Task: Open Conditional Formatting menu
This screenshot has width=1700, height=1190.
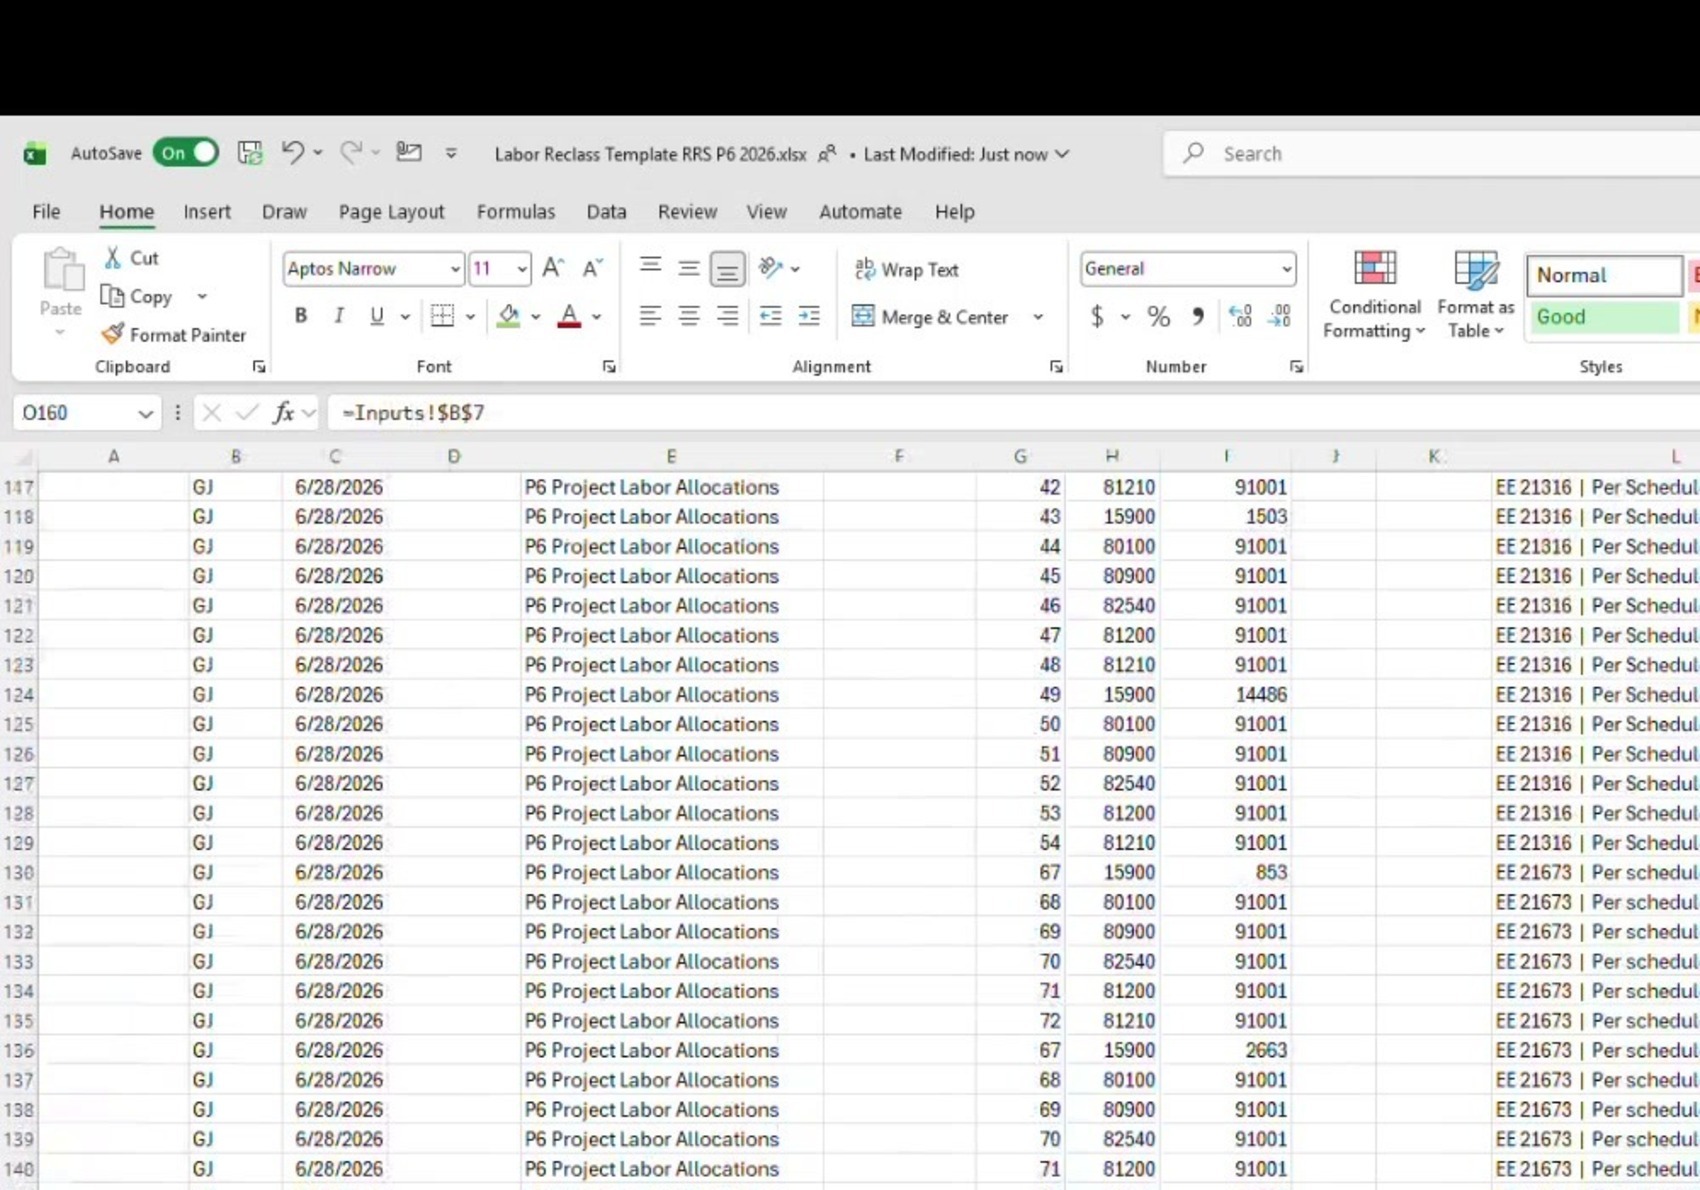Action: pos(1374,295)
